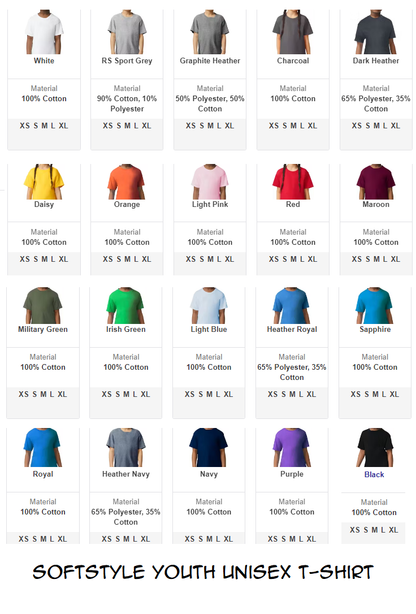The image size is (416, 614).
Task: Pick the Maroon t-shirt thumbnail
Action: point(376,182)
